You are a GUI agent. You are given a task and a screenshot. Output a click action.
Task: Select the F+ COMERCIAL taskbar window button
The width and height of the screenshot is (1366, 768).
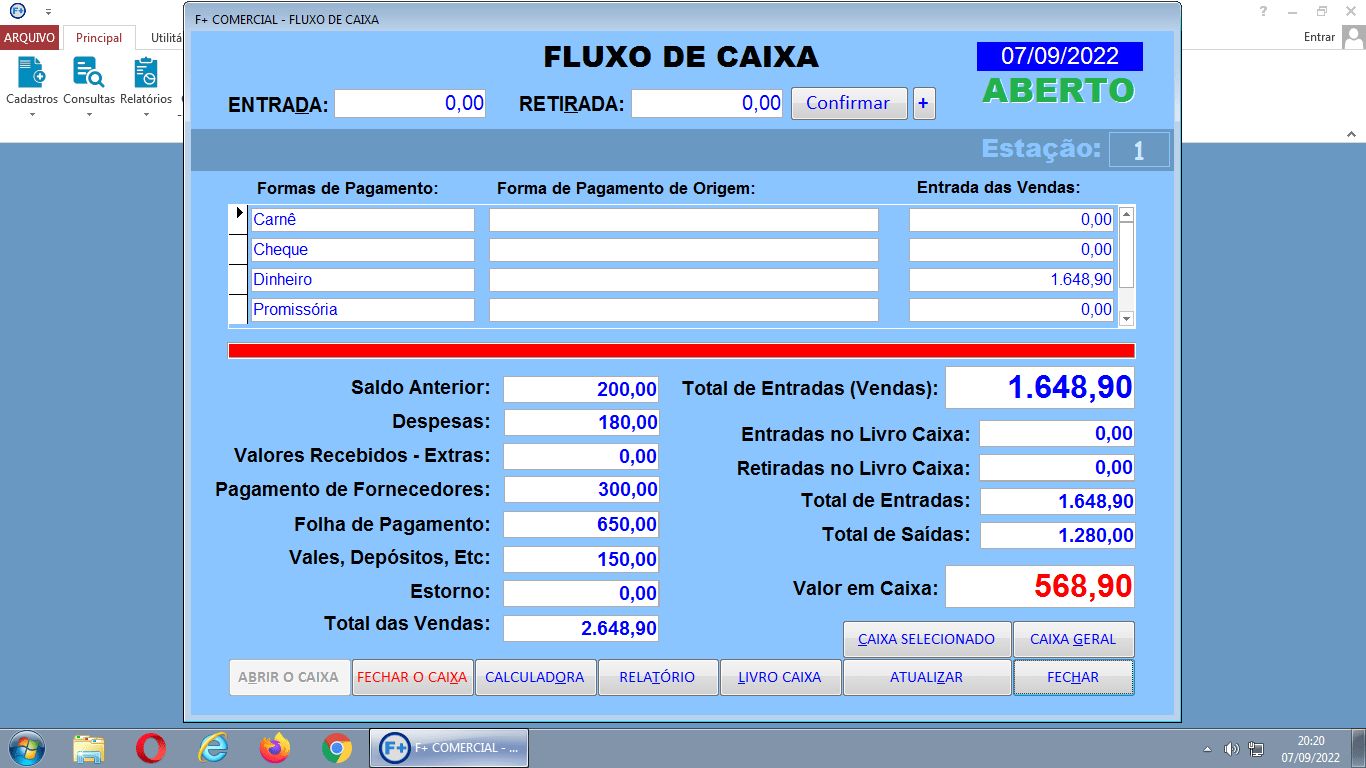pos(448,747)
